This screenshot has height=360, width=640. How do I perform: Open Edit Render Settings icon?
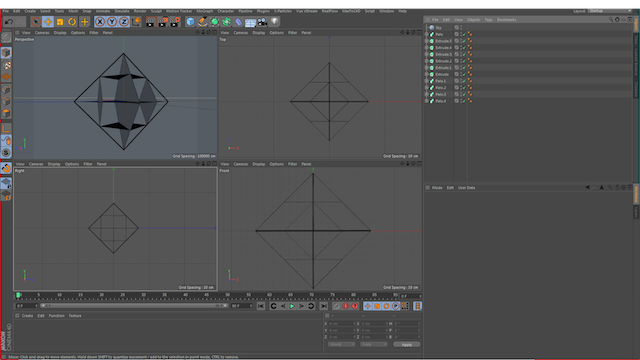coord(175,22)
